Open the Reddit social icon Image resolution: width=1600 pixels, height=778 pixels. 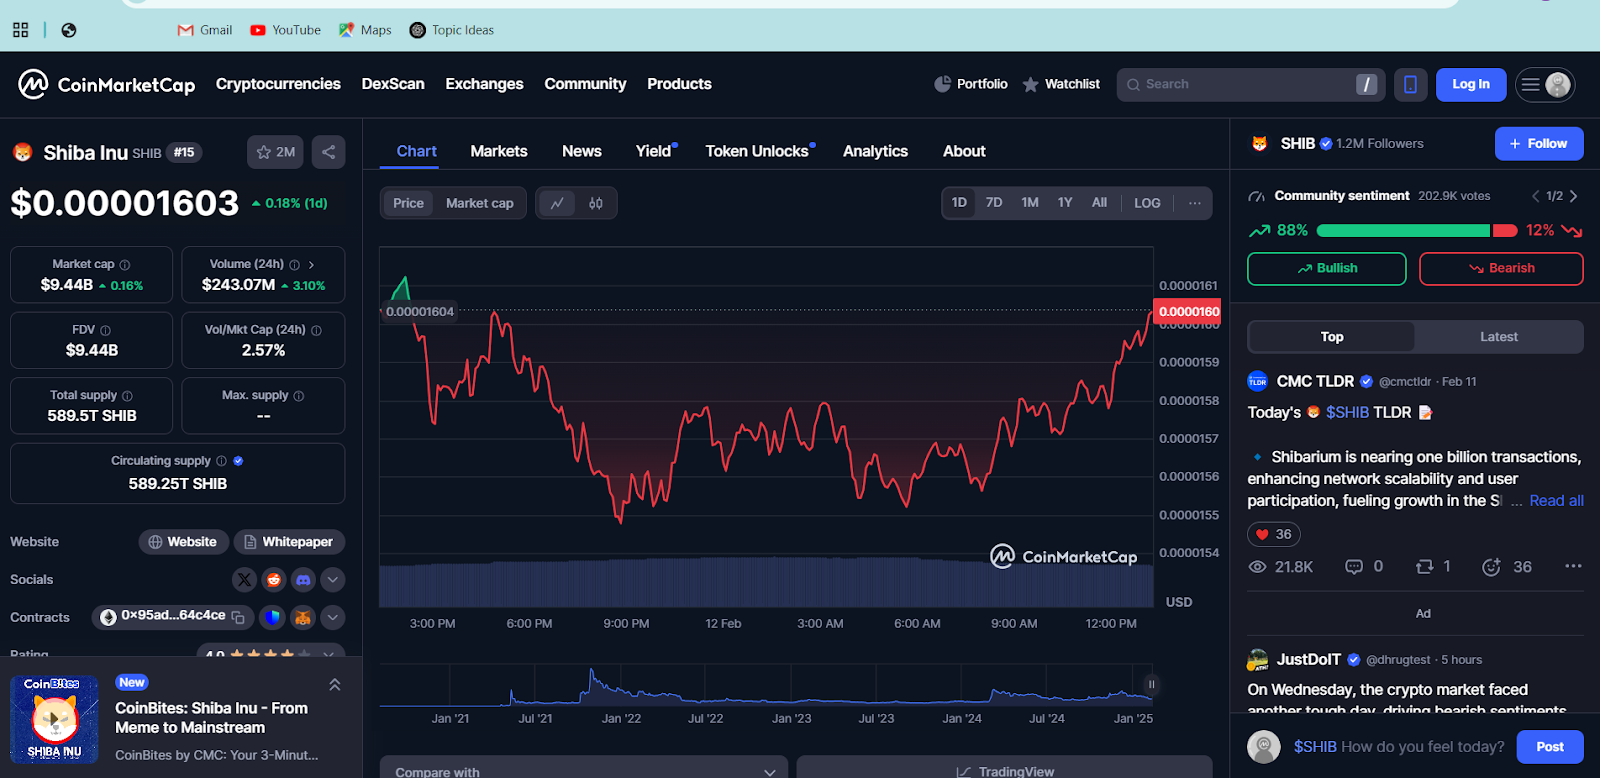pyautogui.click(x=273, y=580)
